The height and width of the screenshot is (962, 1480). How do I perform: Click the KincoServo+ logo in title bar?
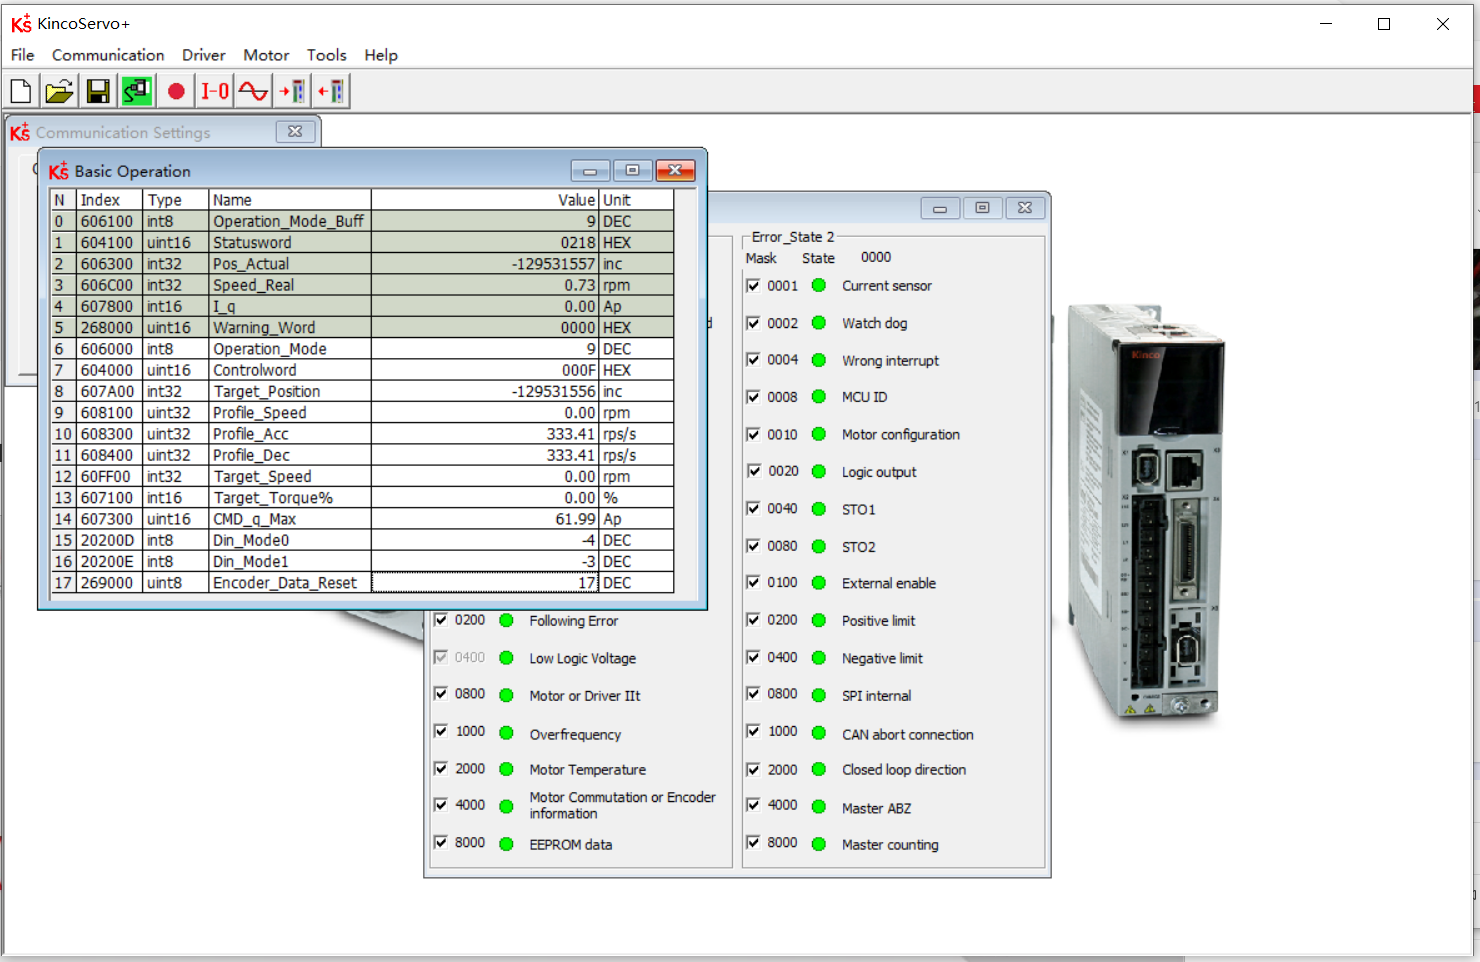coord(21,23)
